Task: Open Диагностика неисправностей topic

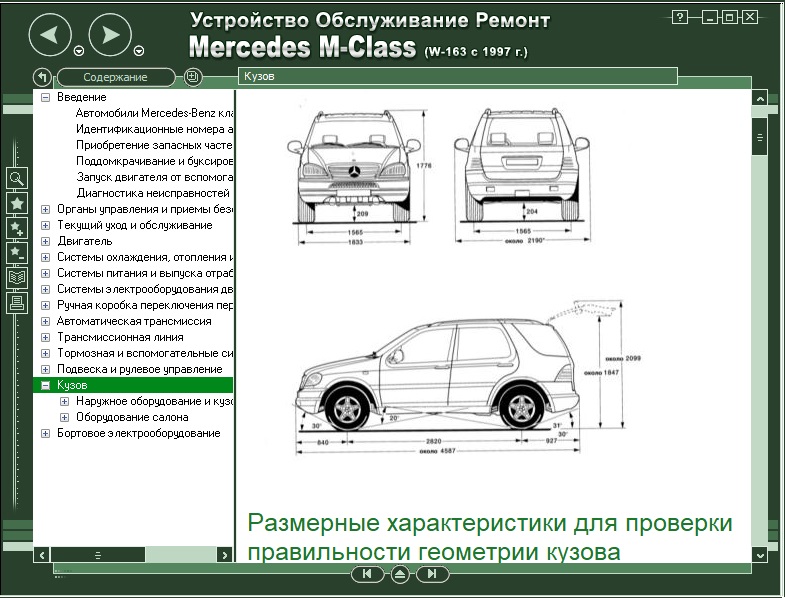Action: [153, 193]
